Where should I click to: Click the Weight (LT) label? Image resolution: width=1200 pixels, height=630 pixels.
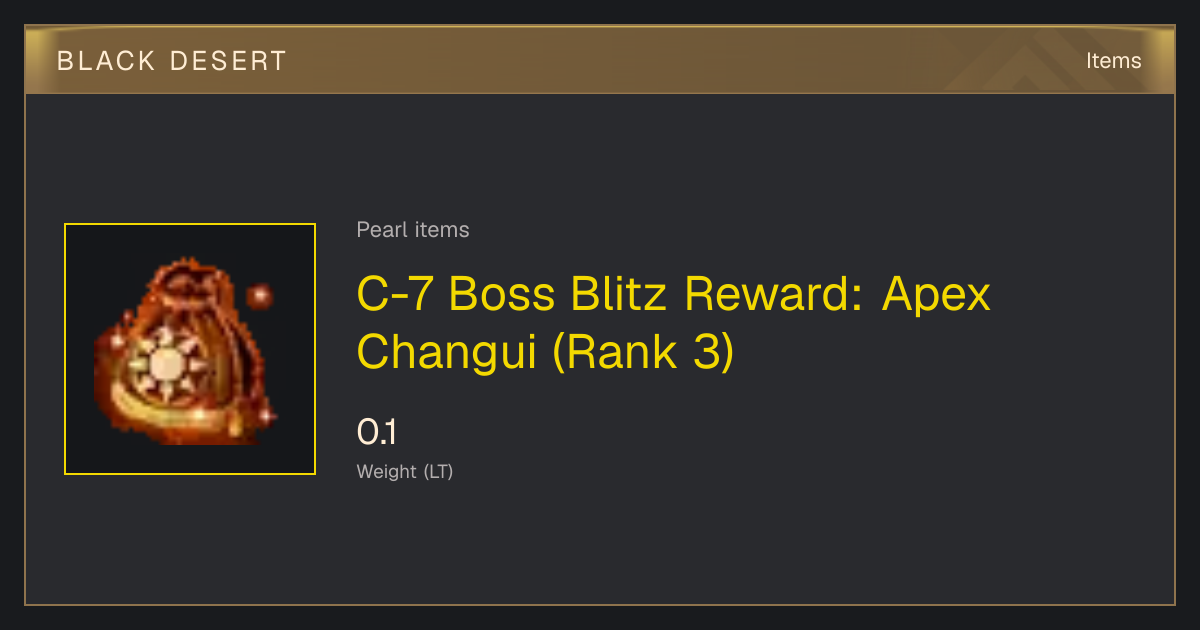pos(405,471)
